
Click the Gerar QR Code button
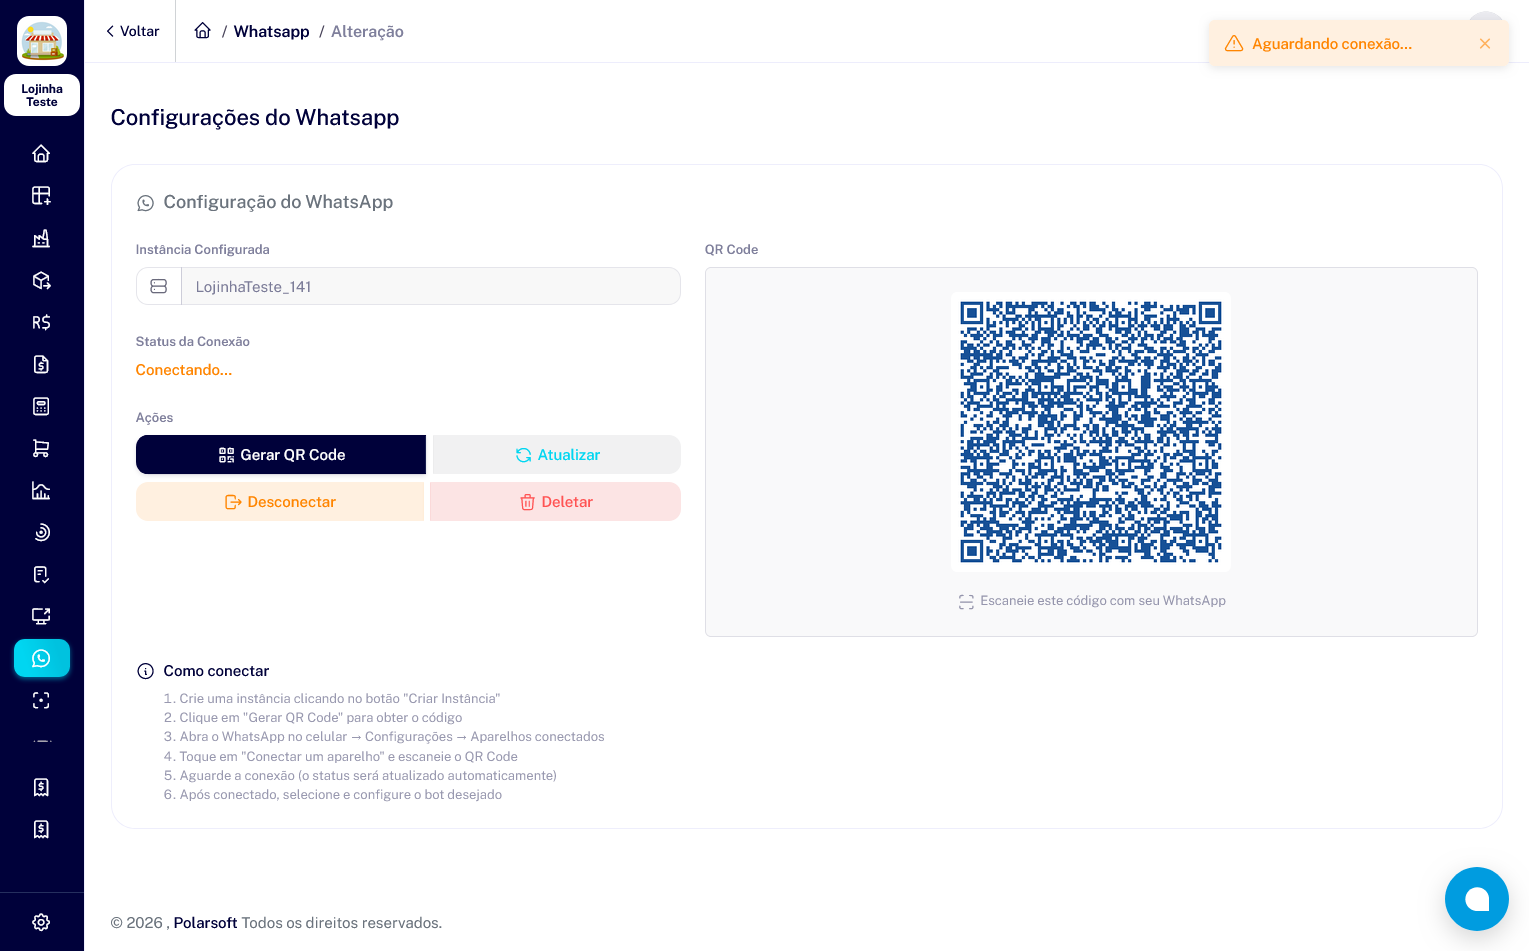click(281, 455)
